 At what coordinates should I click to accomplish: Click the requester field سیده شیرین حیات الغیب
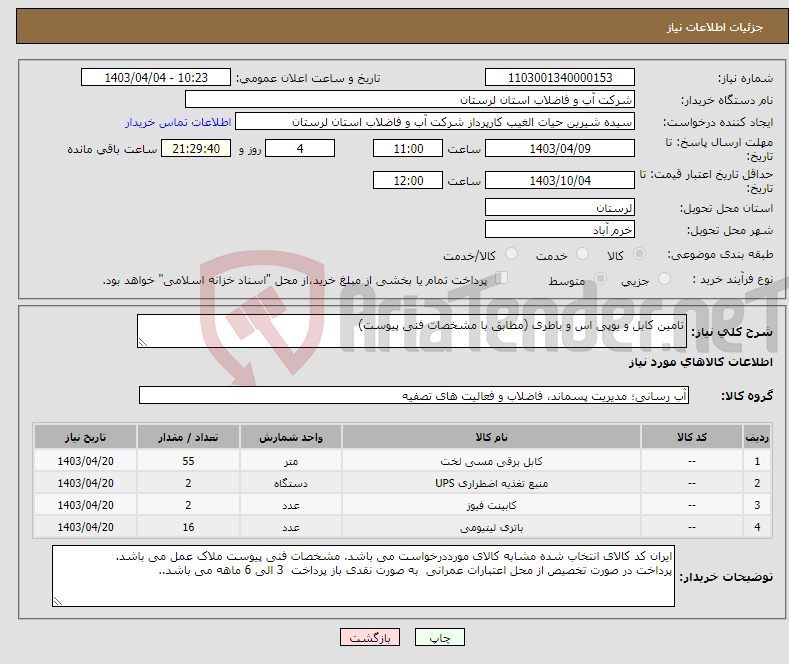(435, 122)
